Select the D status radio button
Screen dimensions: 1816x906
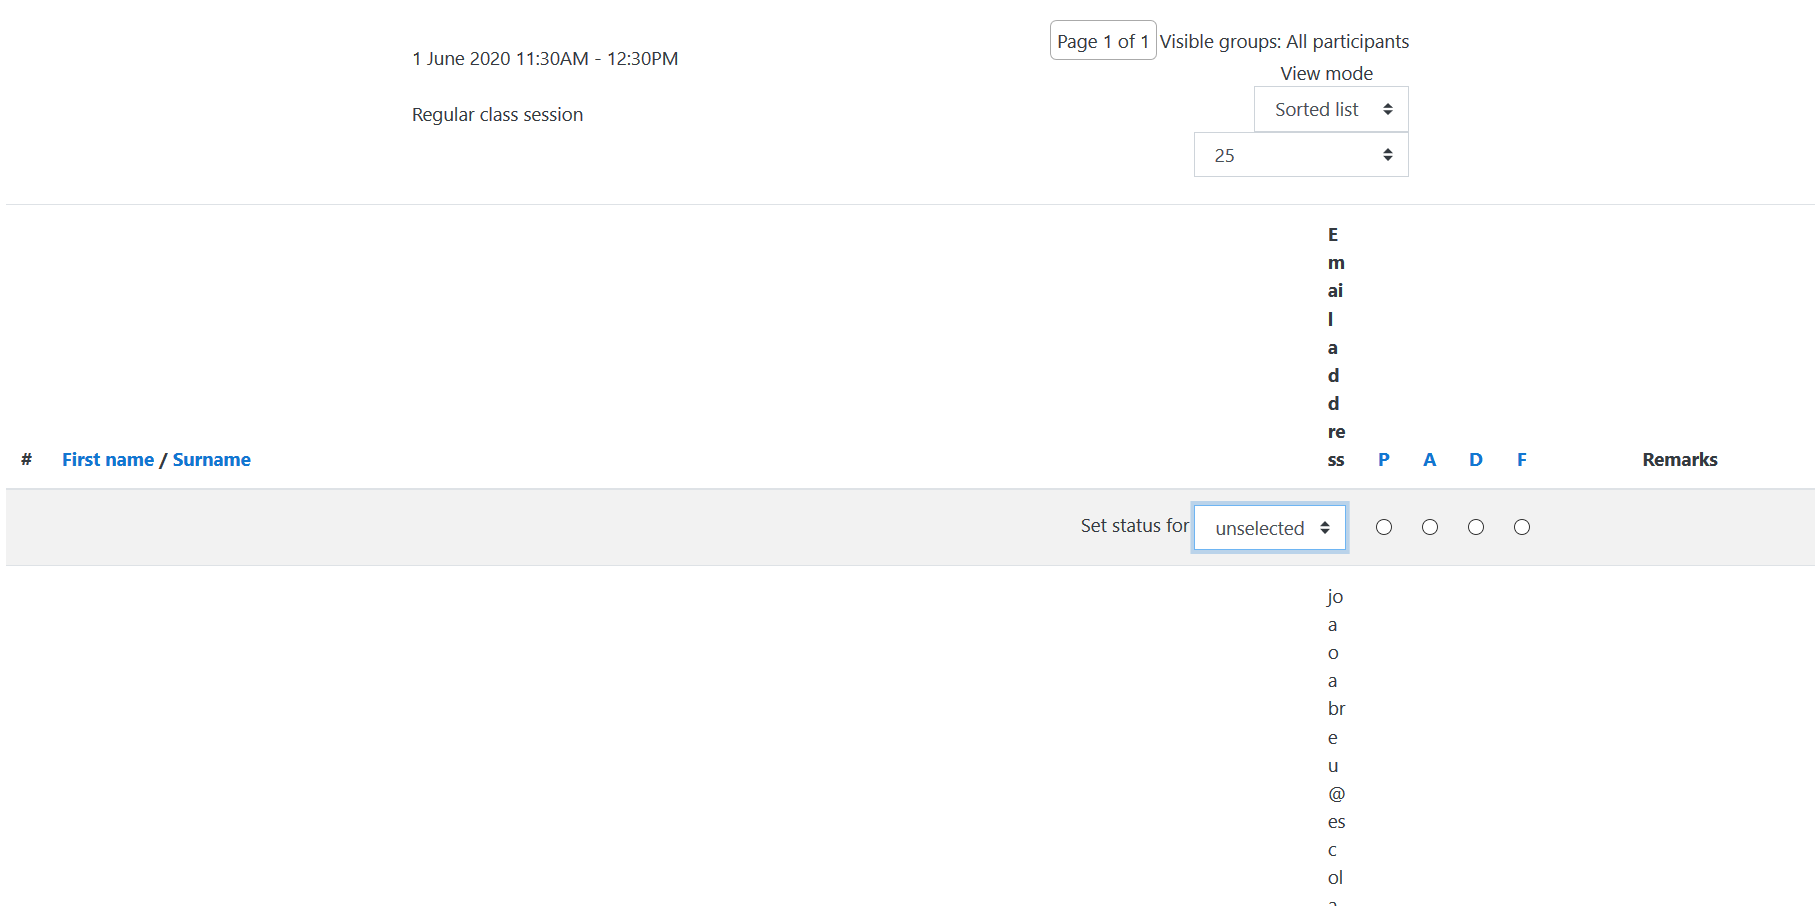point(1475,527)
